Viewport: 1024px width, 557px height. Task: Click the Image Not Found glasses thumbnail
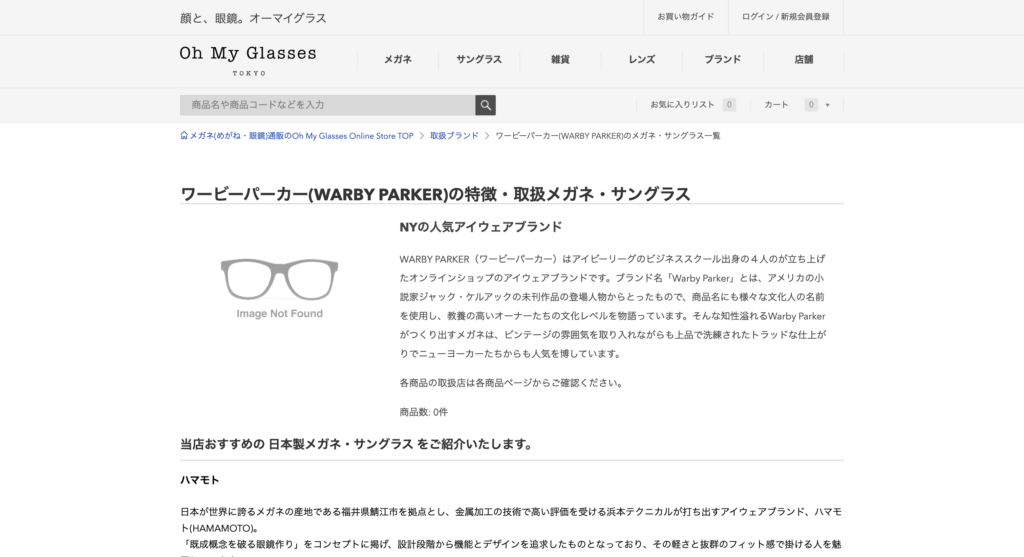280,289
